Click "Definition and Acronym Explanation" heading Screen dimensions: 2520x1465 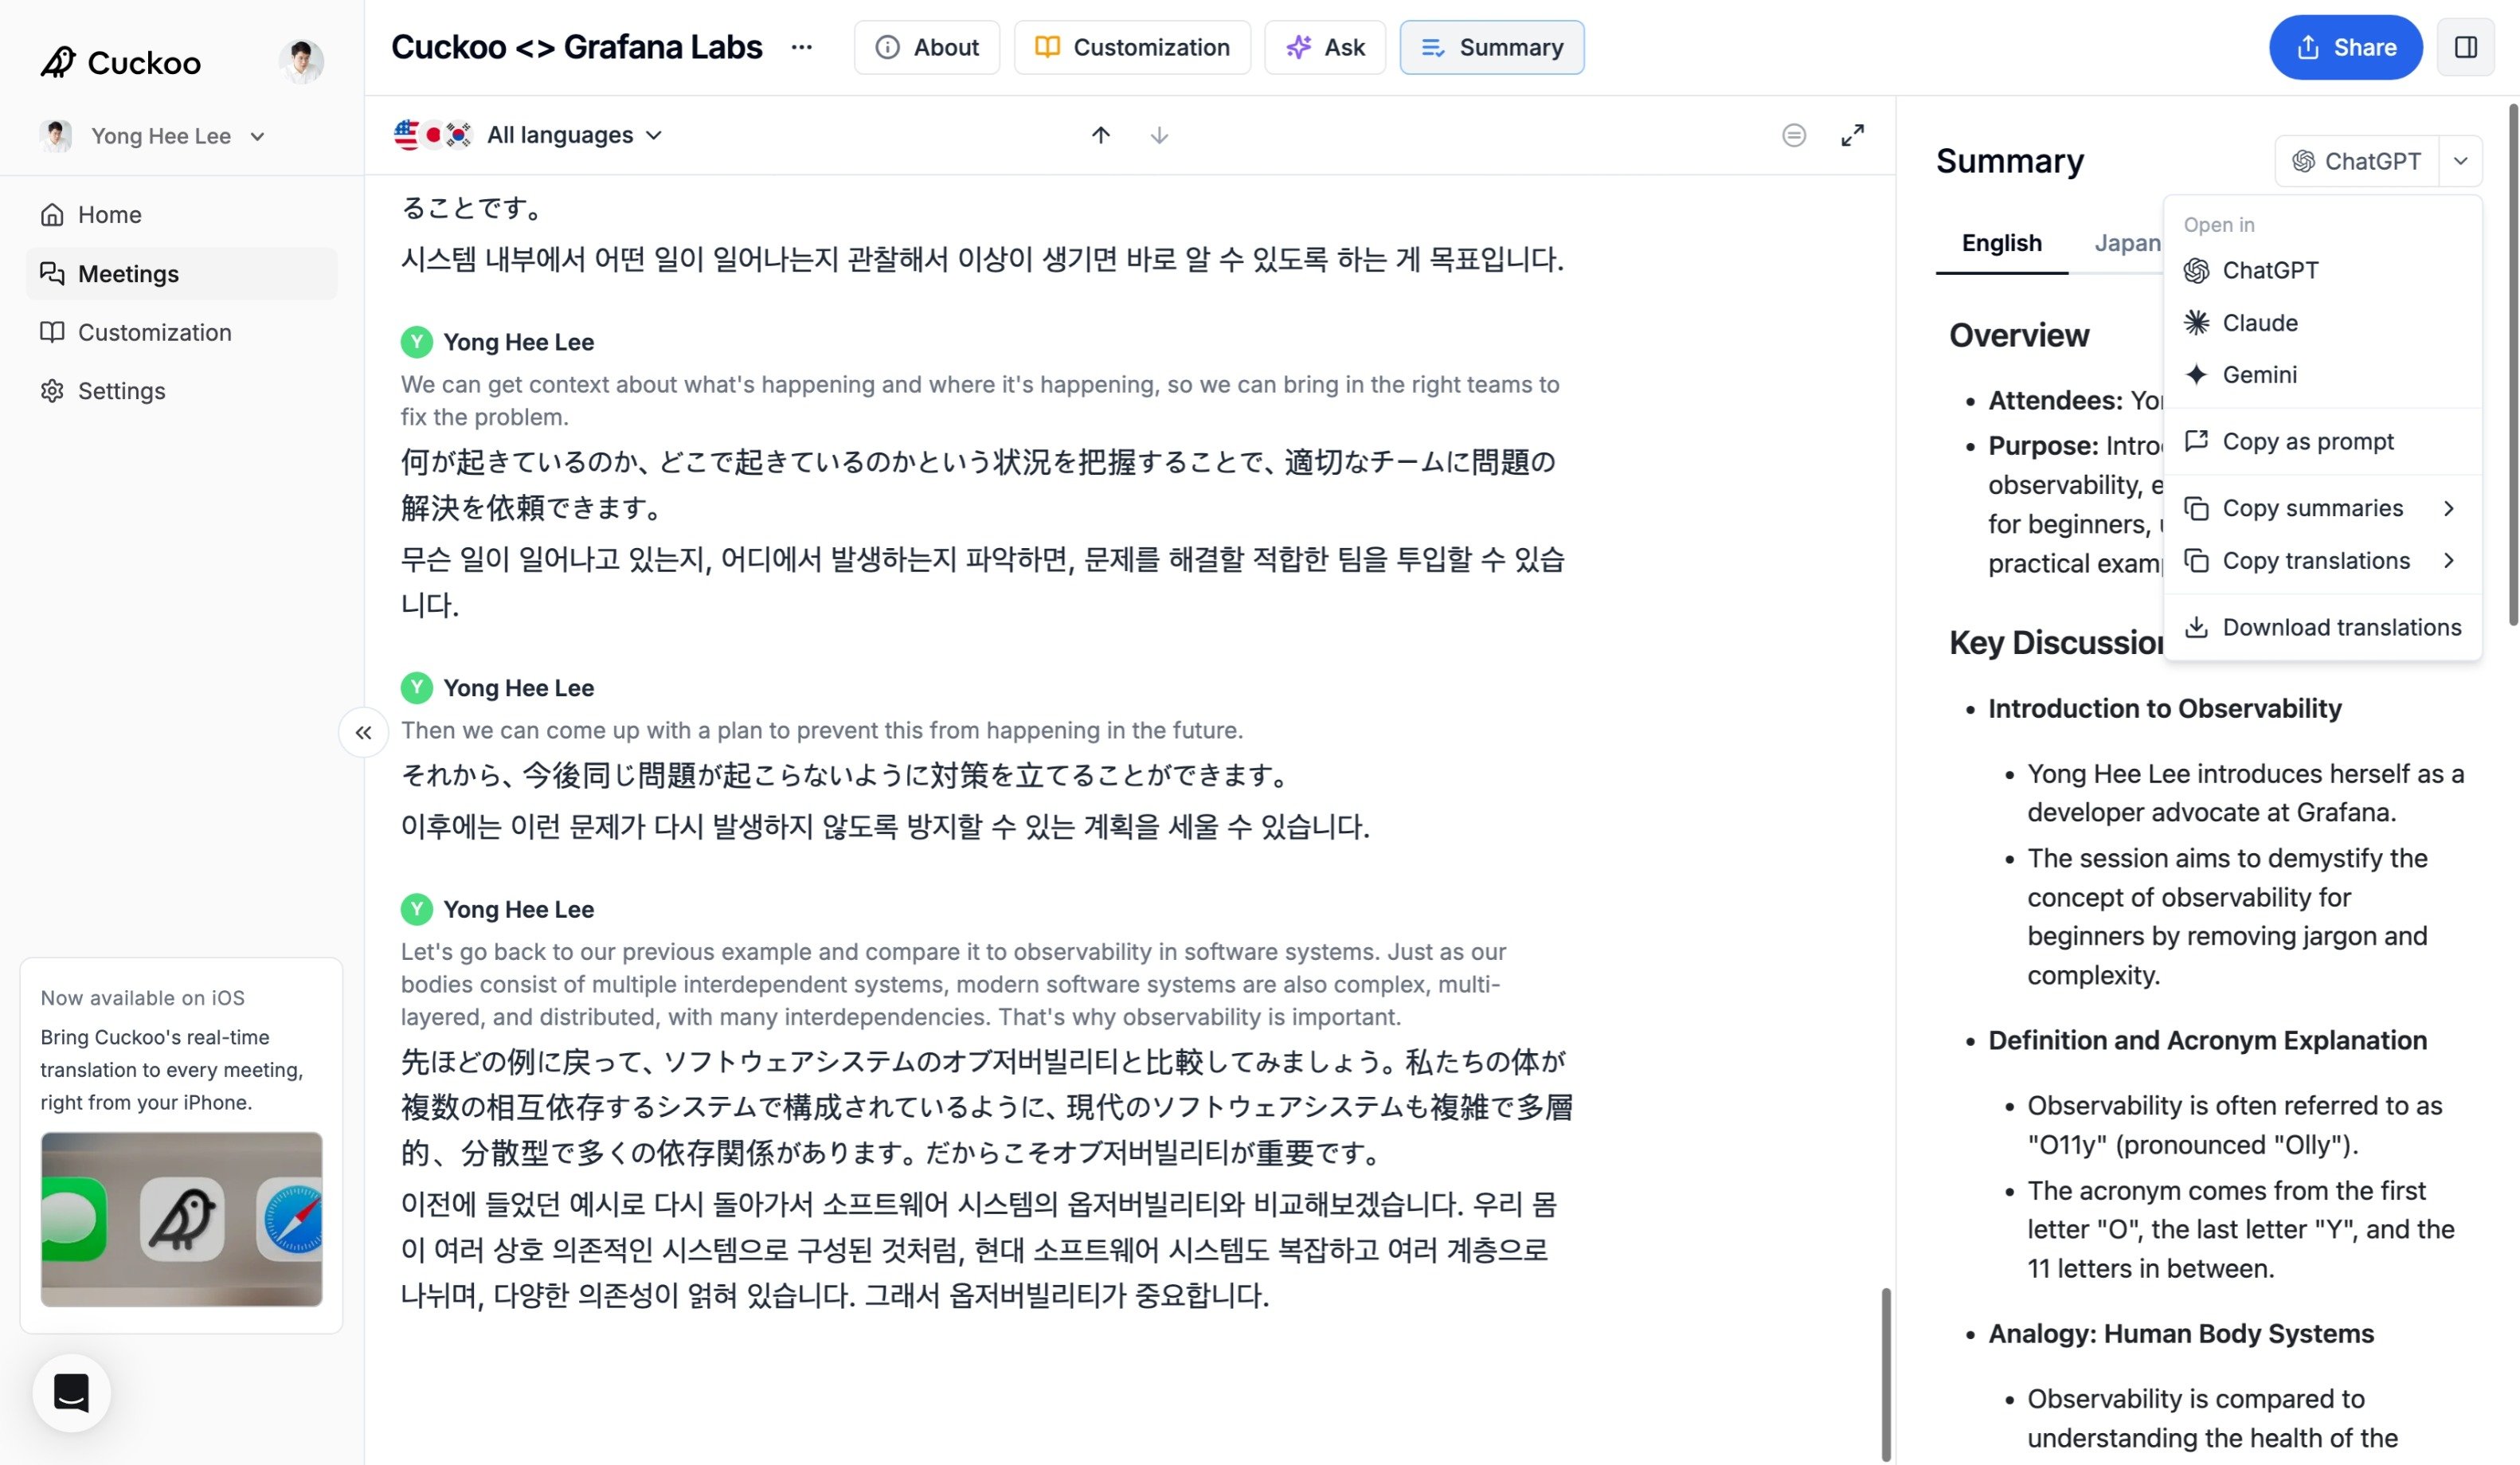click(x=2207, y=1040)
